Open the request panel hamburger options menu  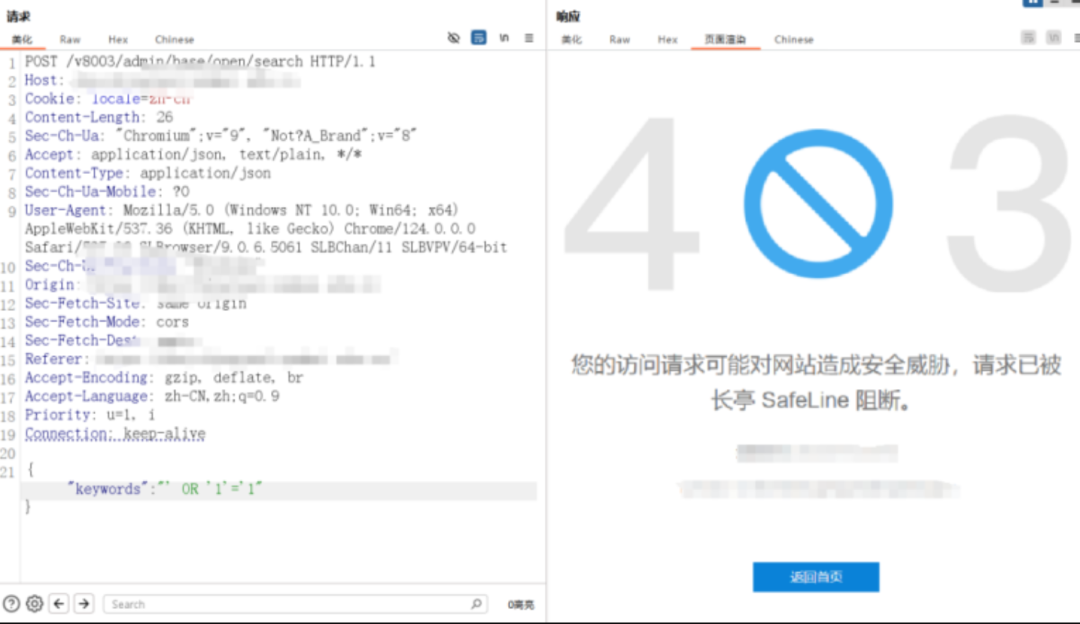click(529, 38)
